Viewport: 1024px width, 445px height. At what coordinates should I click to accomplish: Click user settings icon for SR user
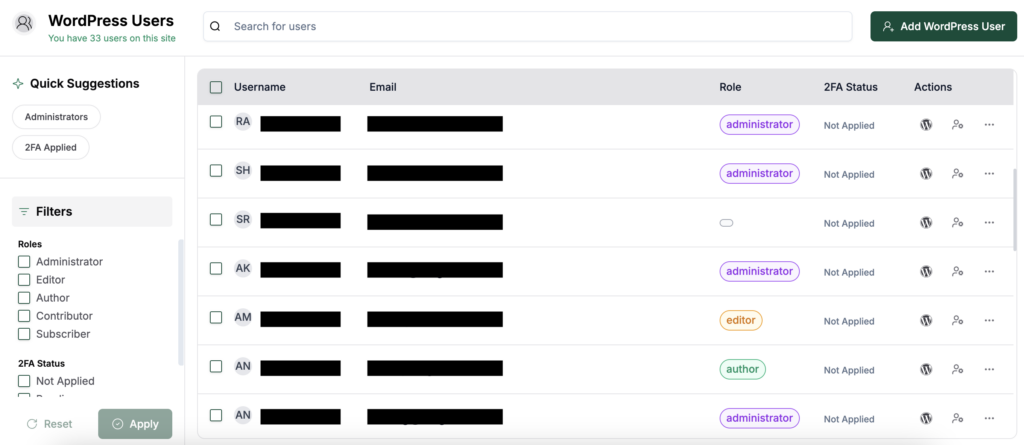click(957, 222)
